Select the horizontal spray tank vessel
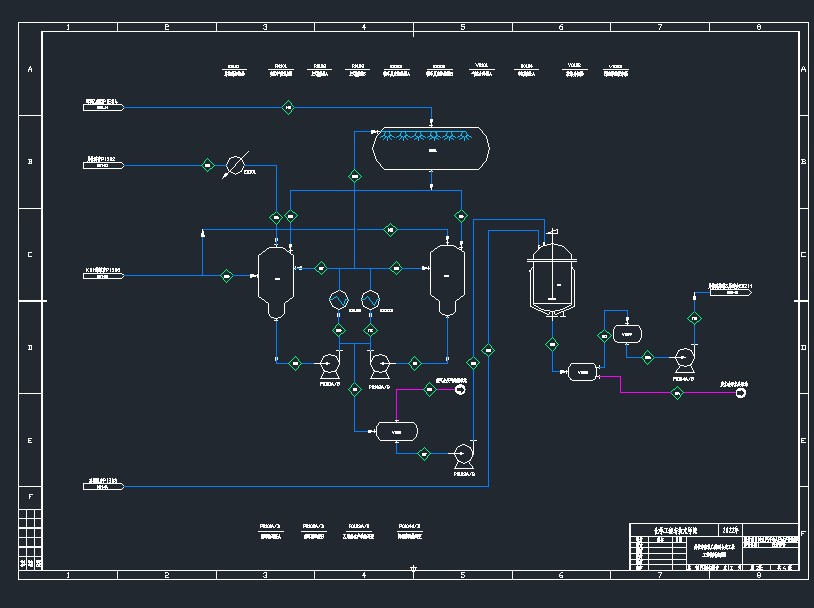814x608 pixels. (431, 148)
